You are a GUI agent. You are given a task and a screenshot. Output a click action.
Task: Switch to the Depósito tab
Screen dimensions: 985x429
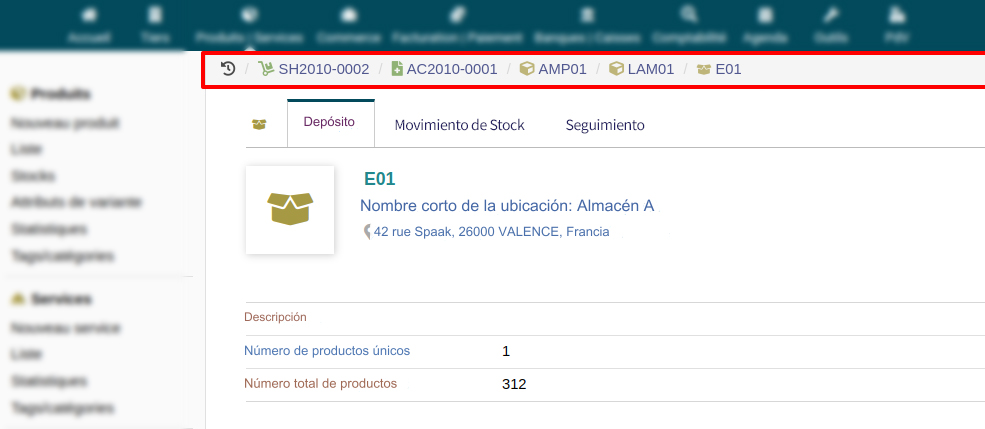point(329,122)
